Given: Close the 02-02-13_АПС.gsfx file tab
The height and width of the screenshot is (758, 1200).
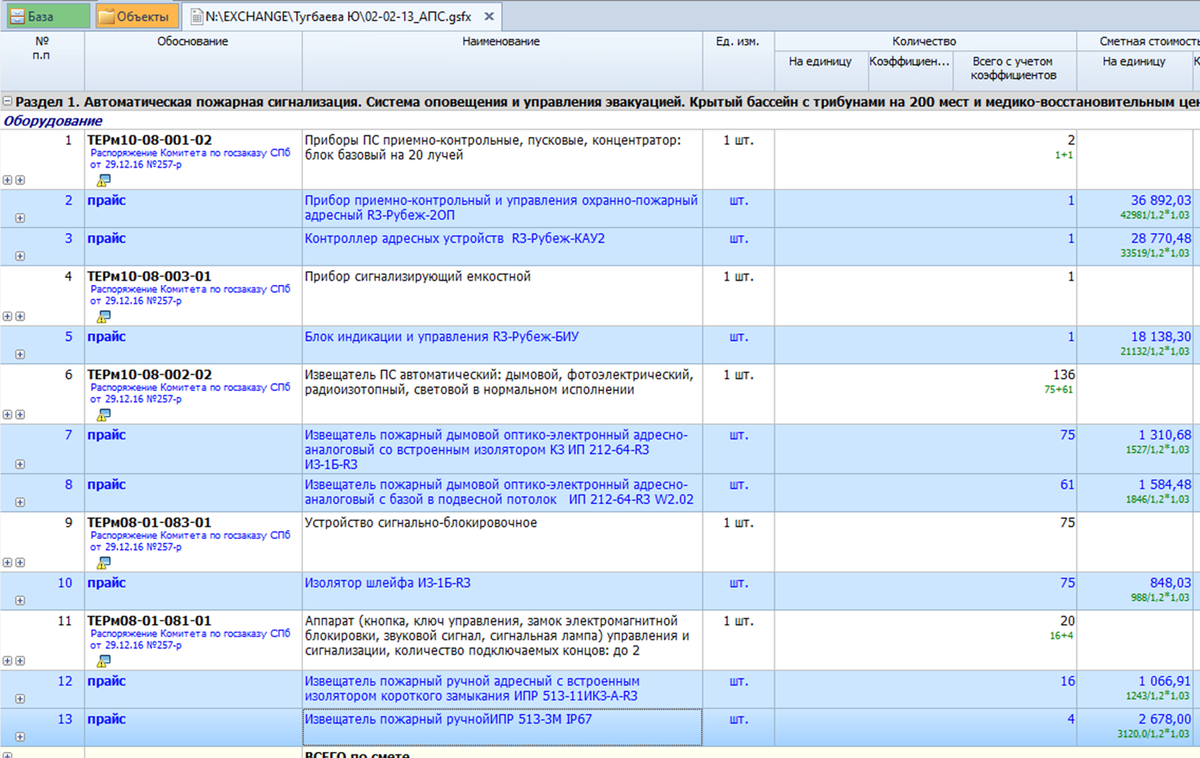Looking at the screenshot, I should pyautogui.click(x=491, y=17).
